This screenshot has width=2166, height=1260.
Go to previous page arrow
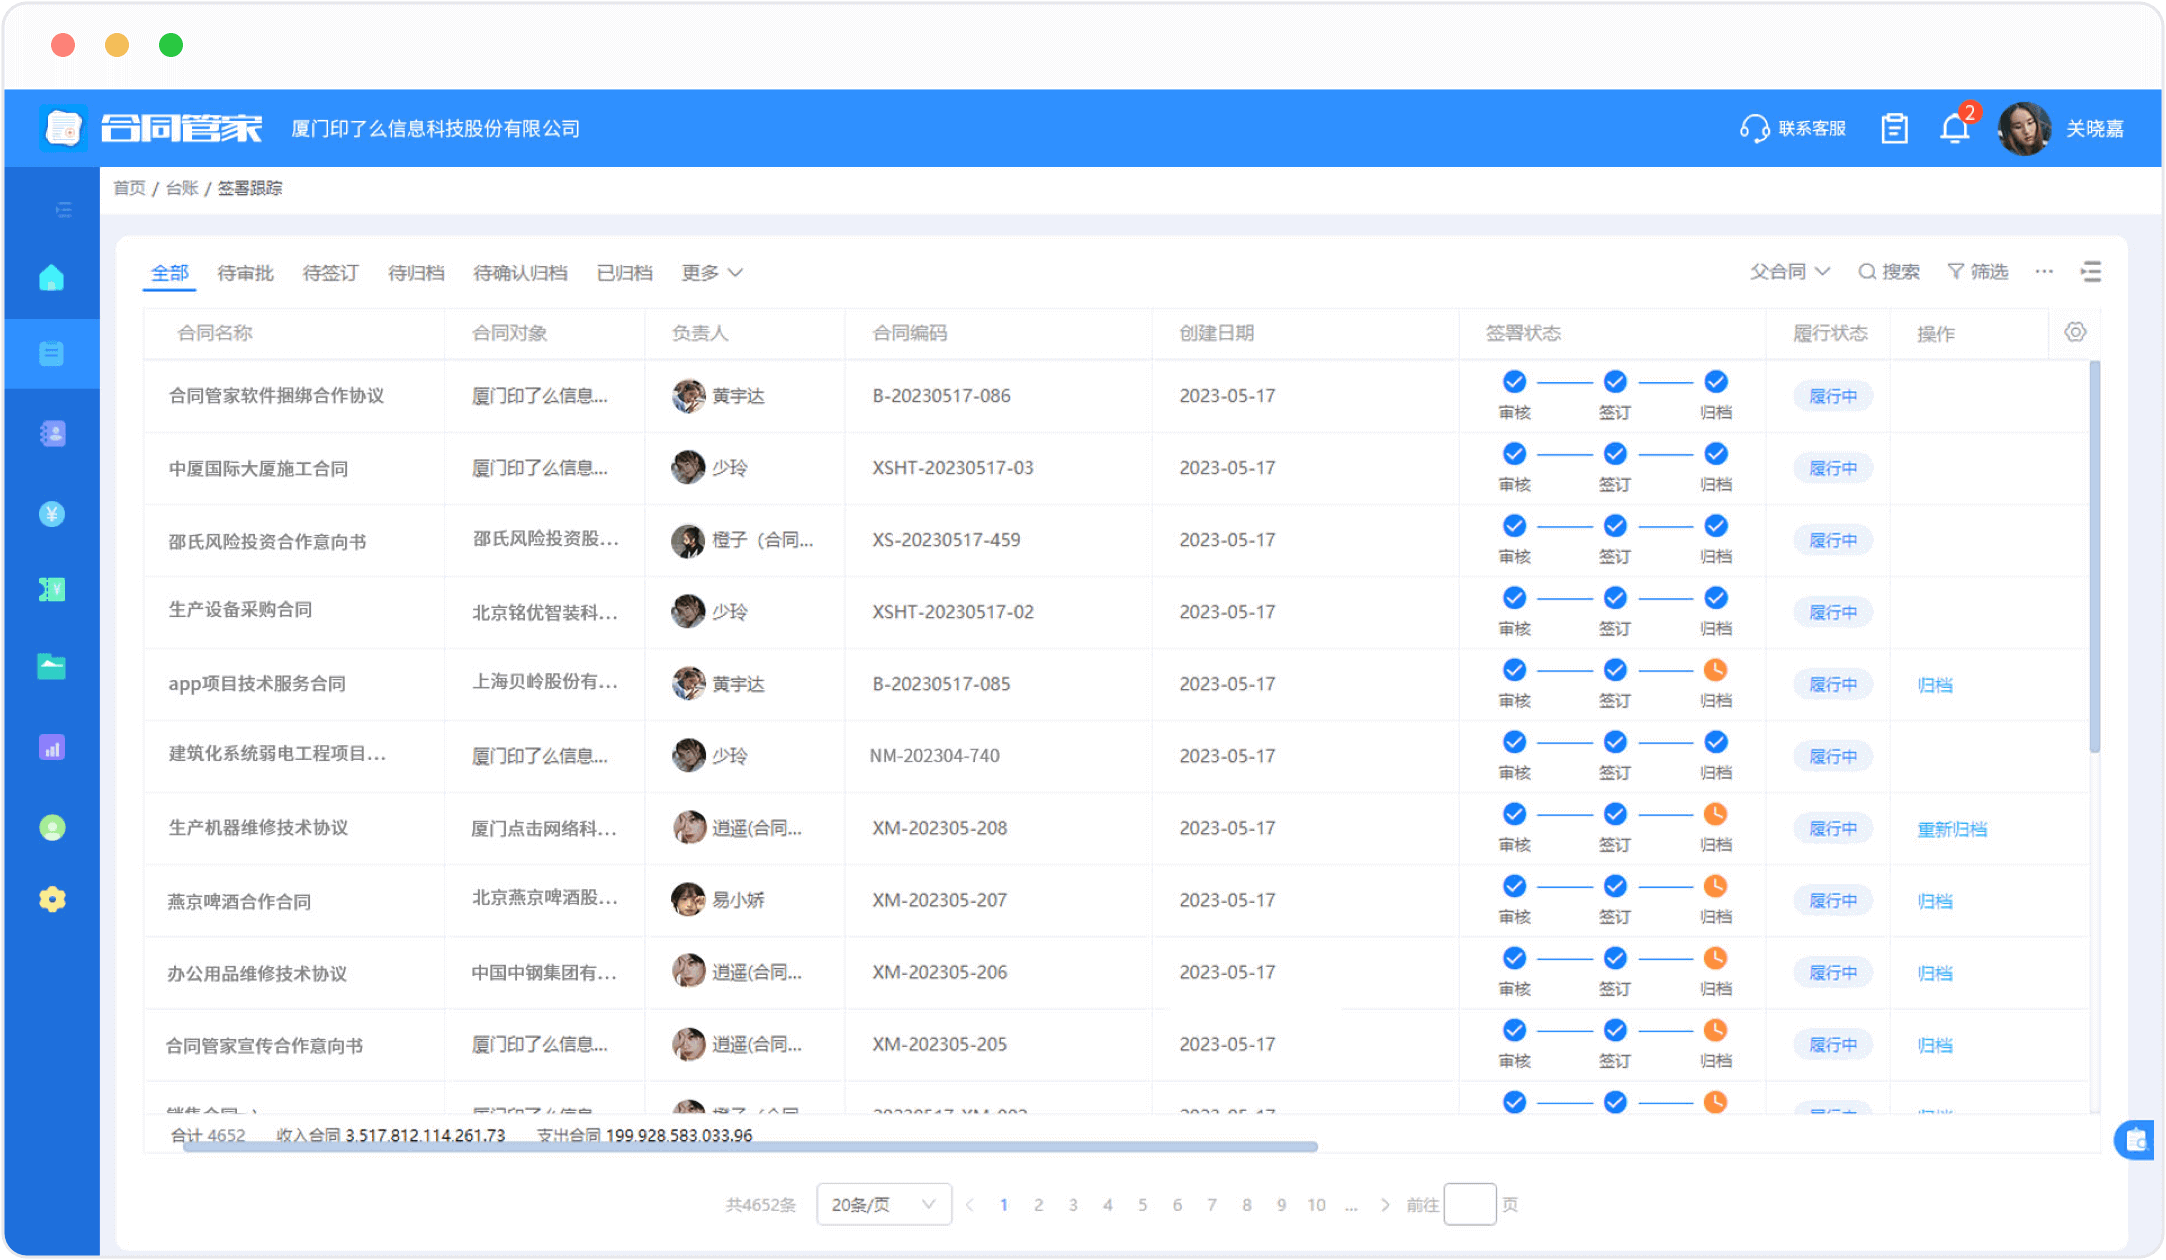pos(970,1205)
